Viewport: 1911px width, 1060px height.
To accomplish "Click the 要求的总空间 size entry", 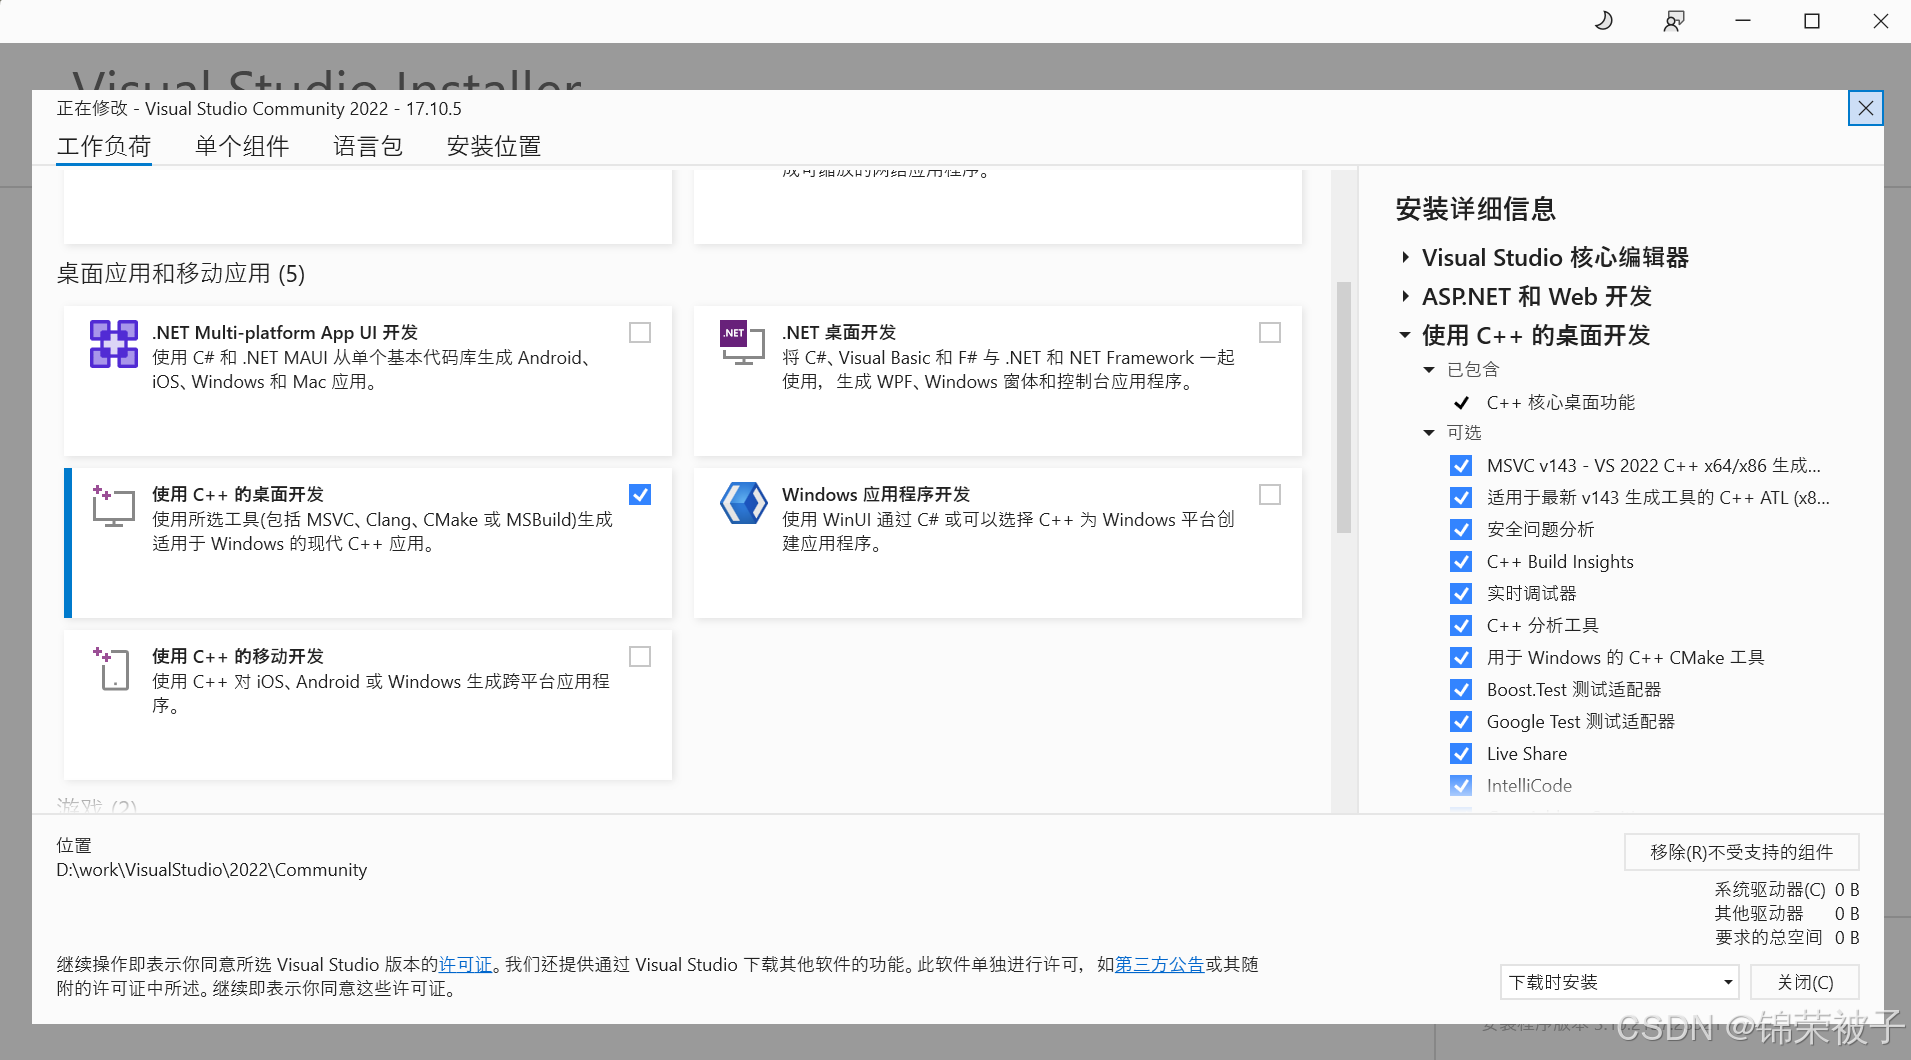I will click(1787, 938).
